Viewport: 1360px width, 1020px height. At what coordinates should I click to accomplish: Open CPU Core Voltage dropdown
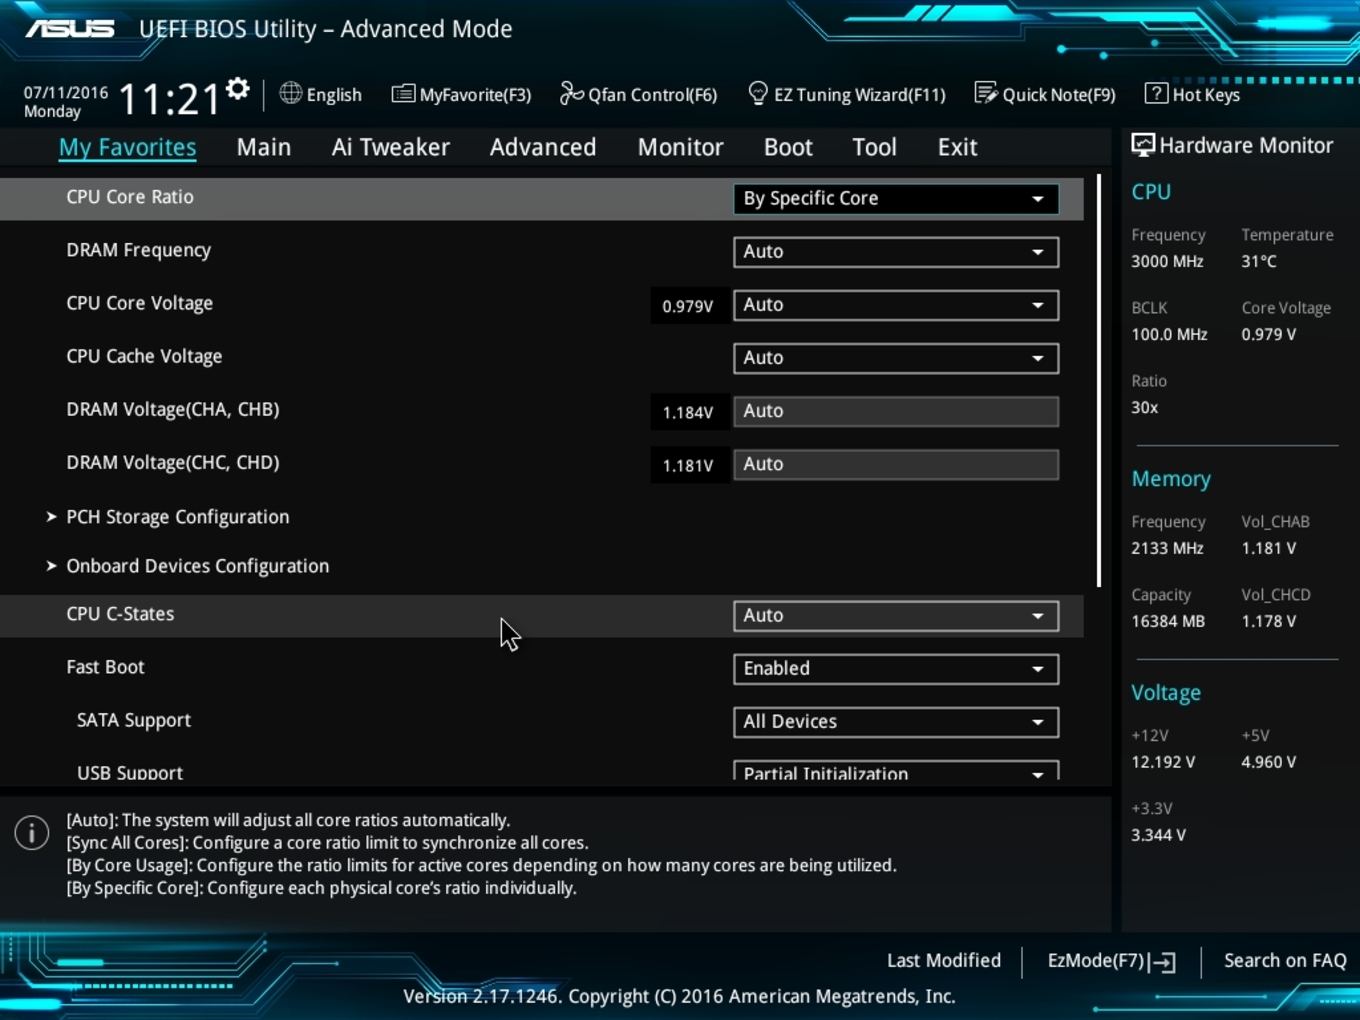point(896,304)
